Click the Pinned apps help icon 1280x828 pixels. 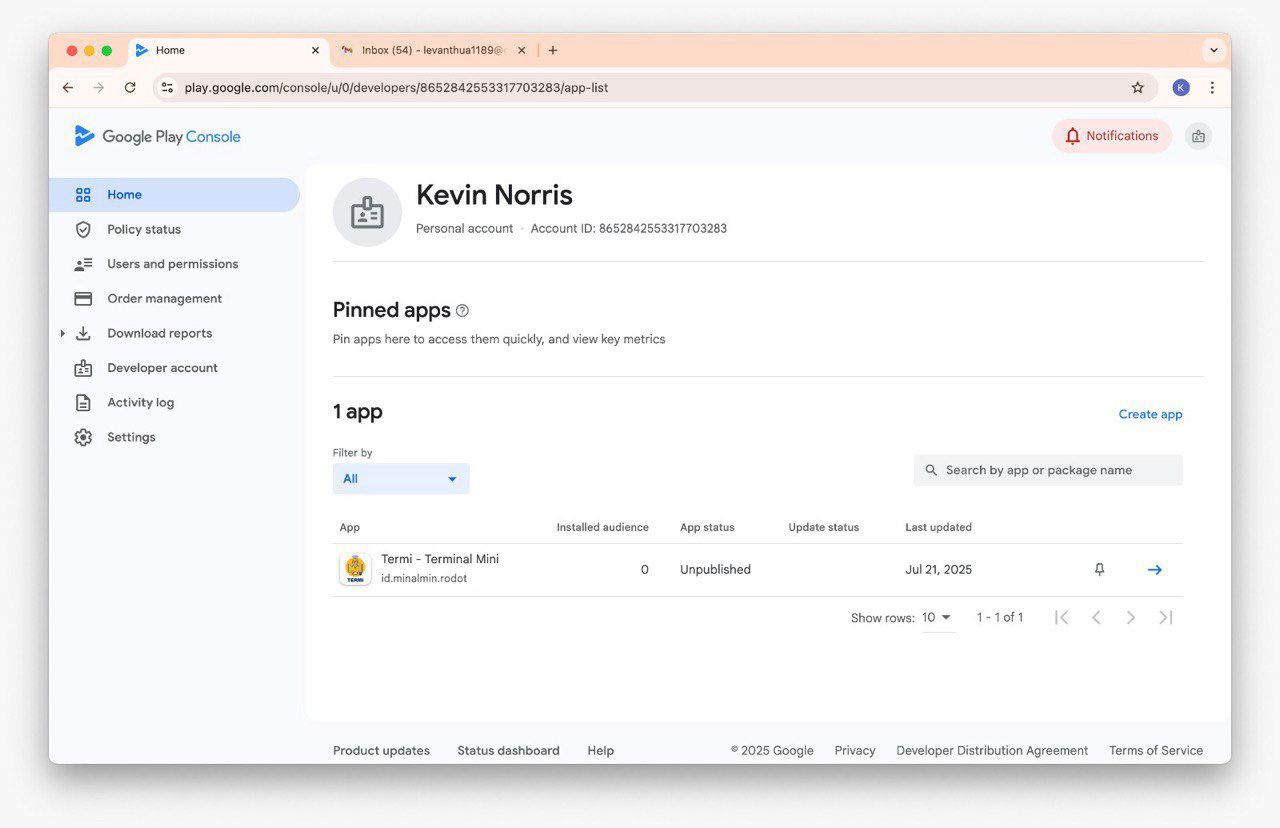tap(462, 311)
